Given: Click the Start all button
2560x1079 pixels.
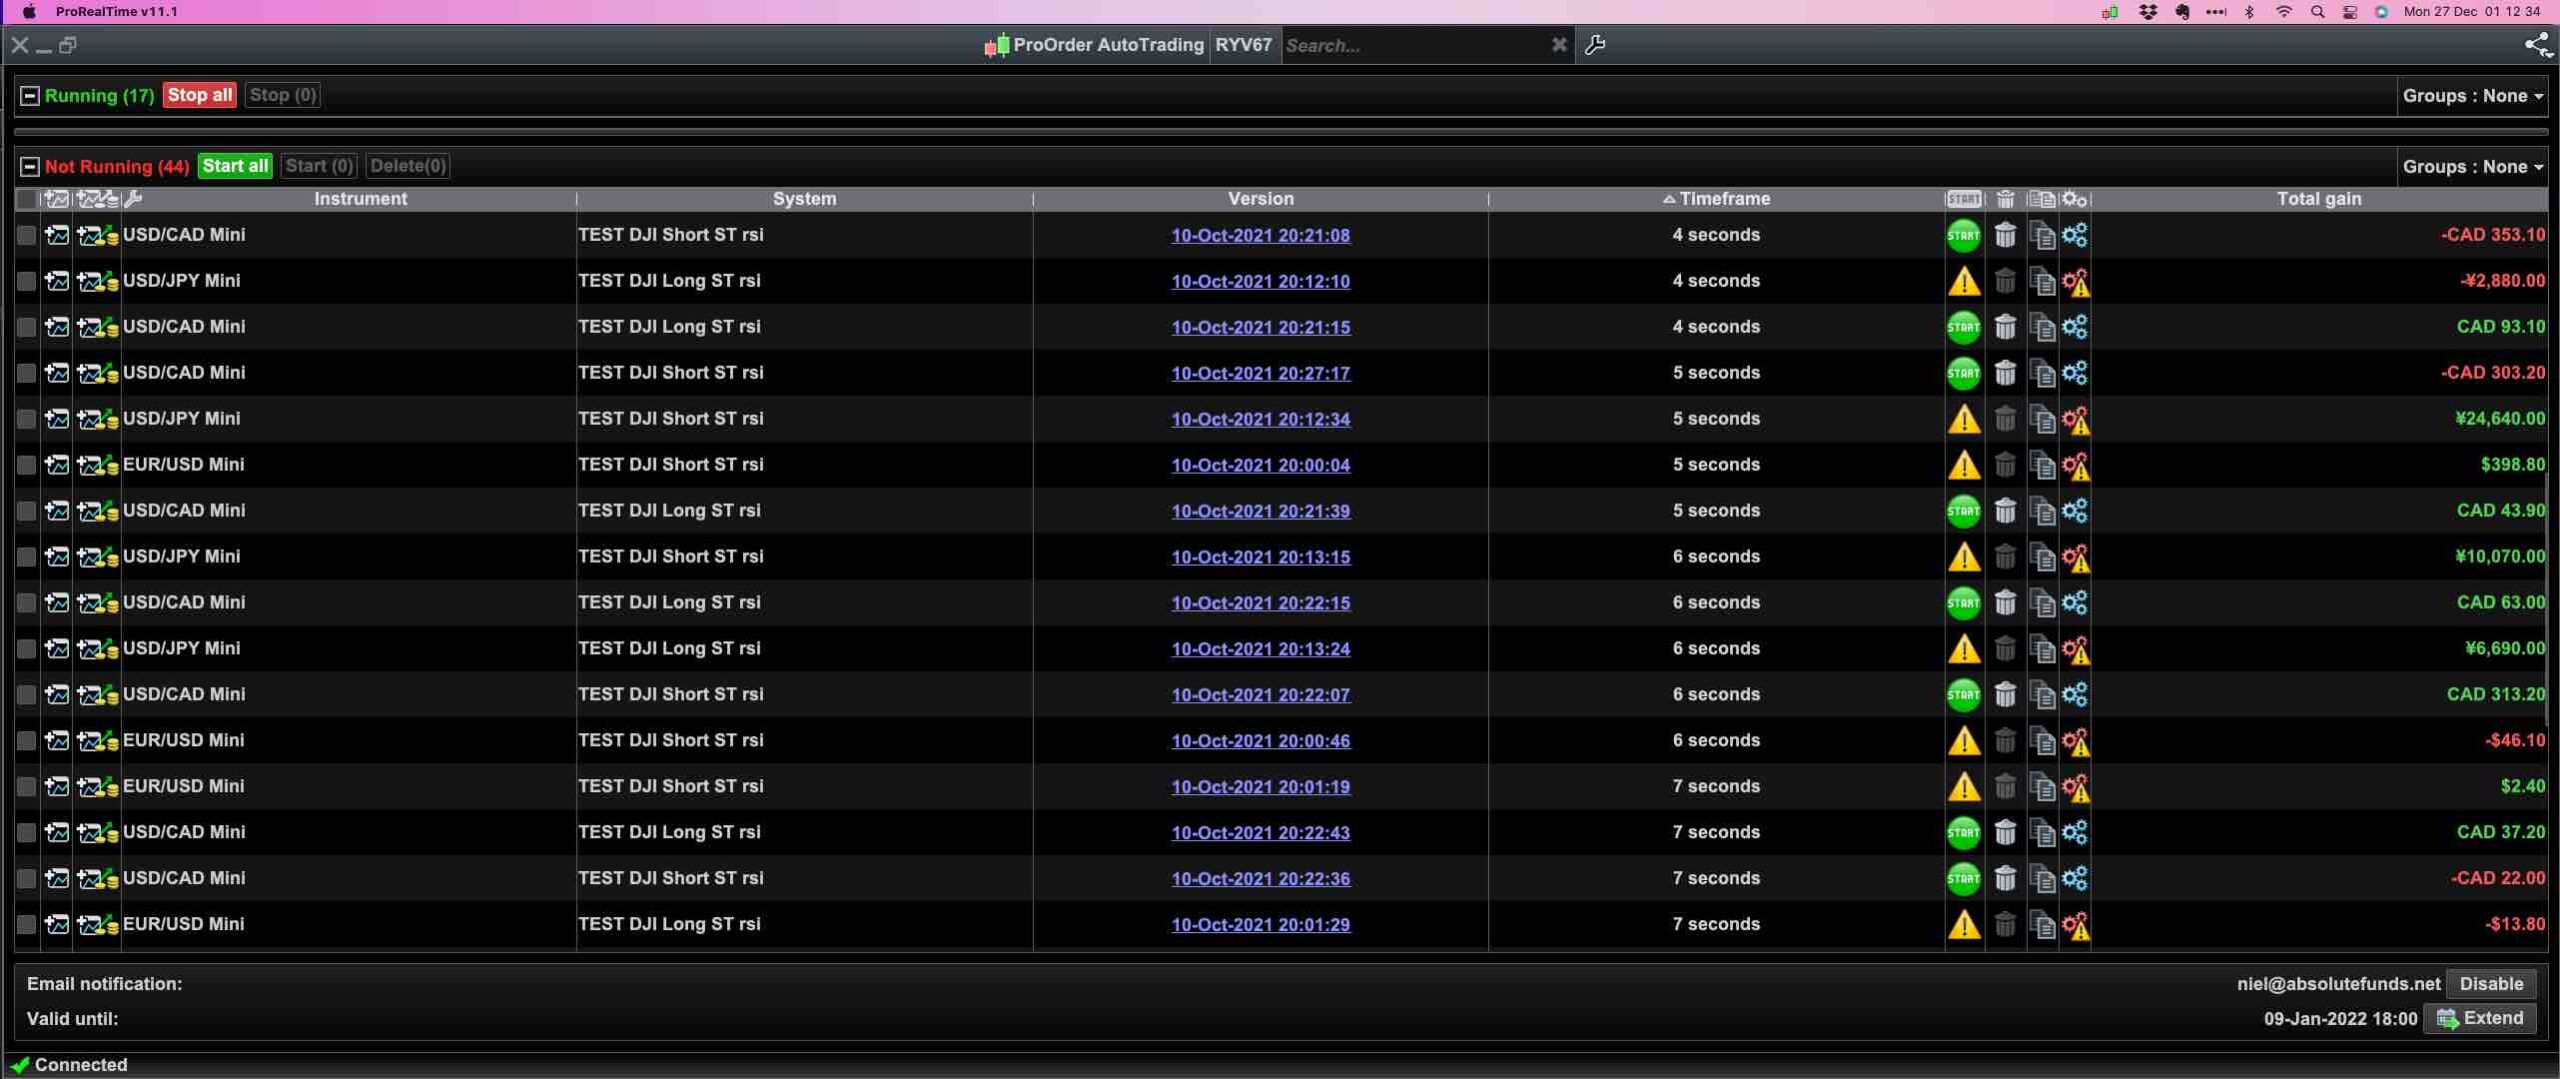Looking at the screenshot, I should point(235,166).
